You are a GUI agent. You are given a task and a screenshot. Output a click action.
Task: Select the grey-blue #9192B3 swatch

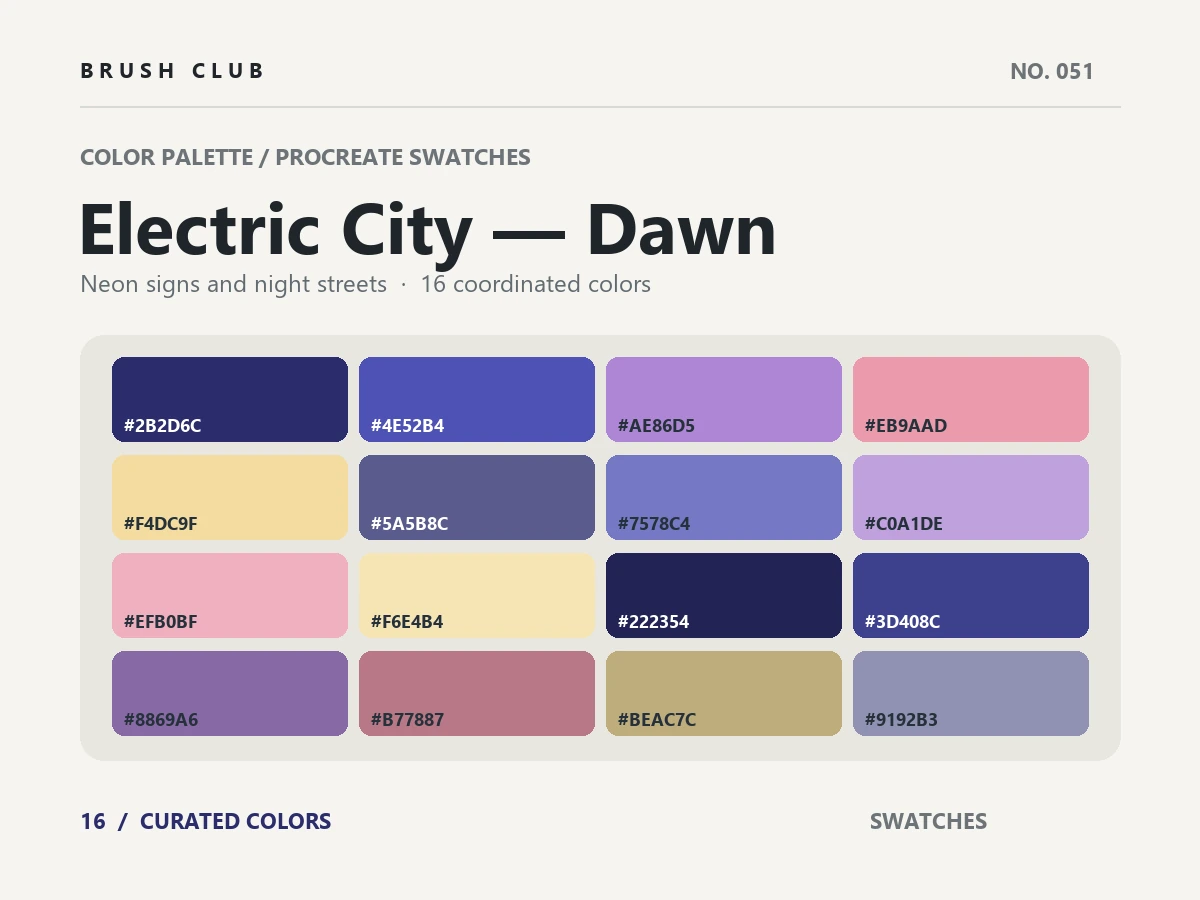point(971,694)
